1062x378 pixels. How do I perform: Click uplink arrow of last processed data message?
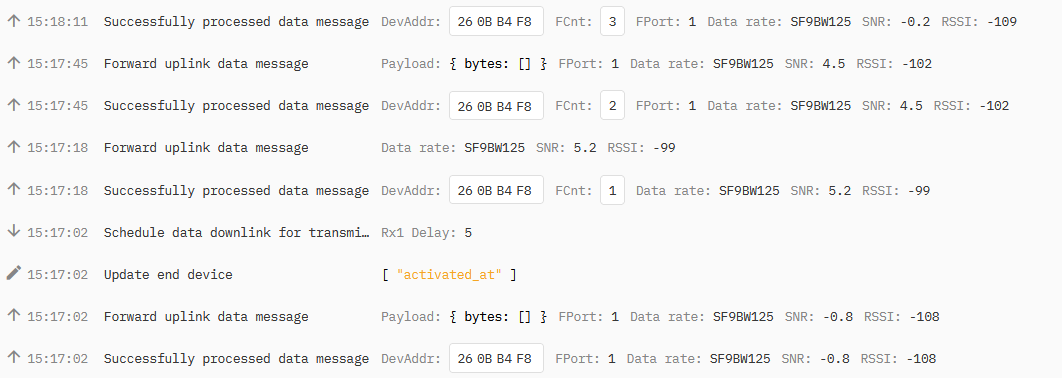14,358
